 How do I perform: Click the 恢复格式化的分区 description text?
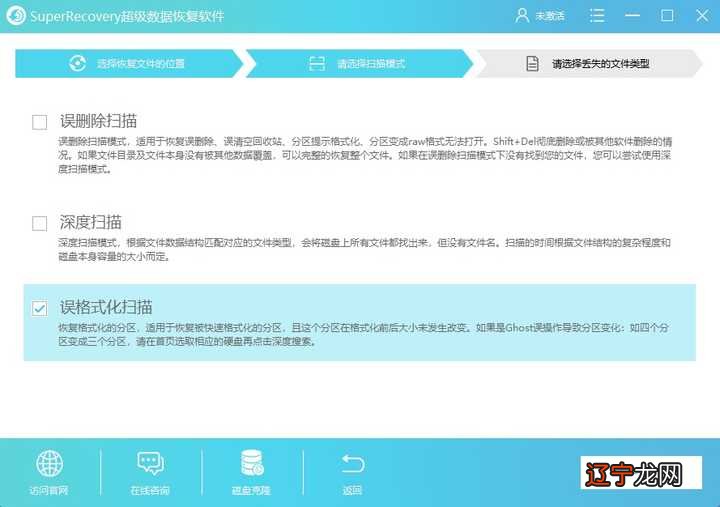pyautogui.click(x=363, y=334)
